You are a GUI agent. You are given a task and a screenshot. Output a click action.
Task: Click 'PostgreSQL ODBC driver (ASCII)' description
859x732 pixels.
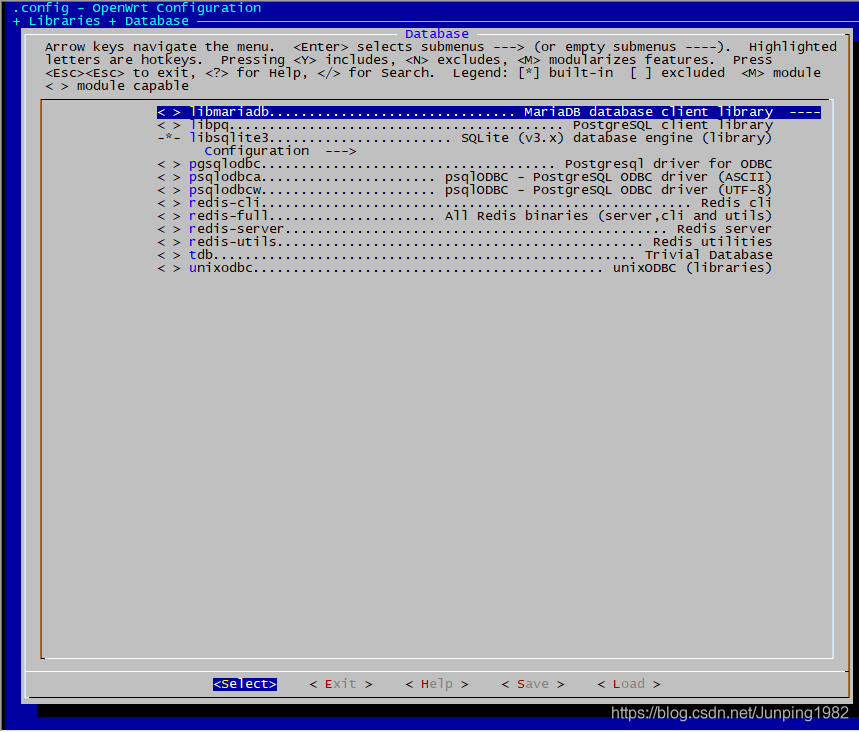point(652,178)
